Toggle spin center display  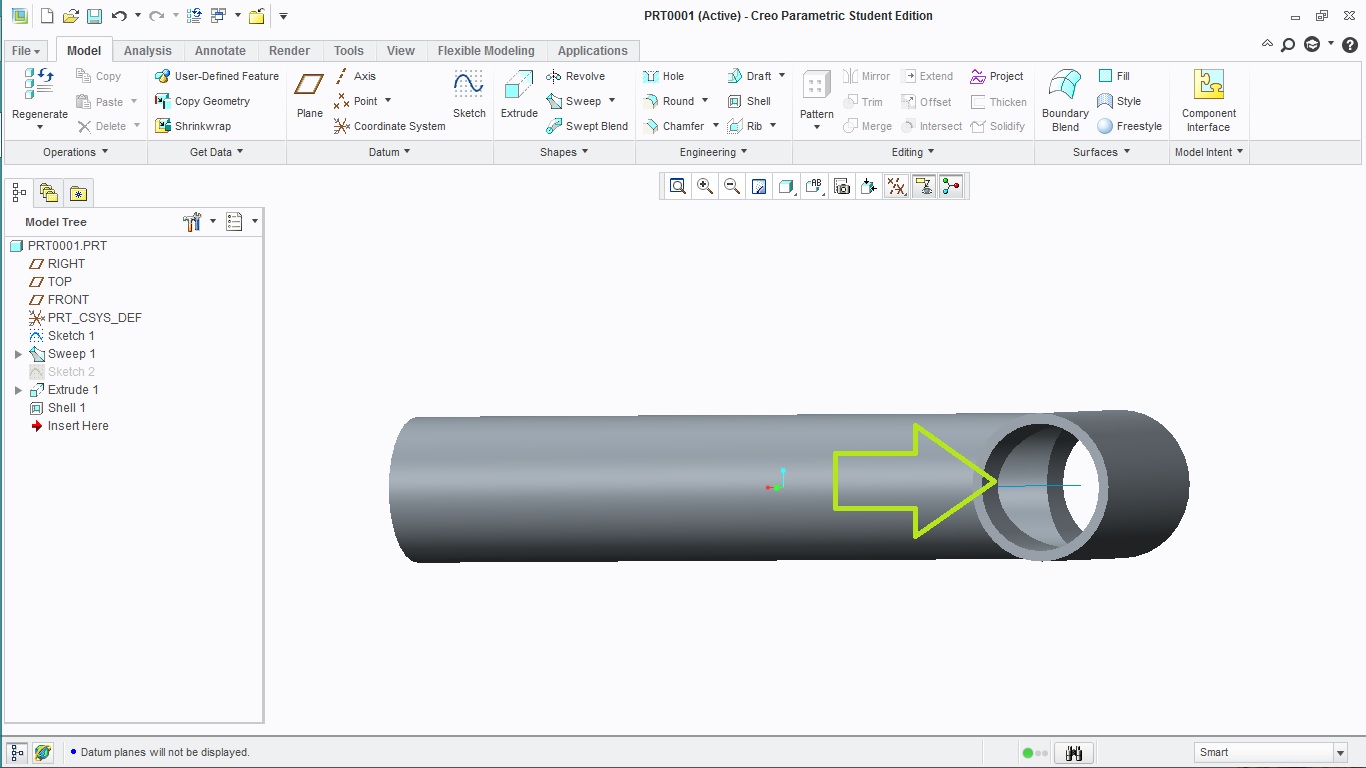click(x=951, y=186)
